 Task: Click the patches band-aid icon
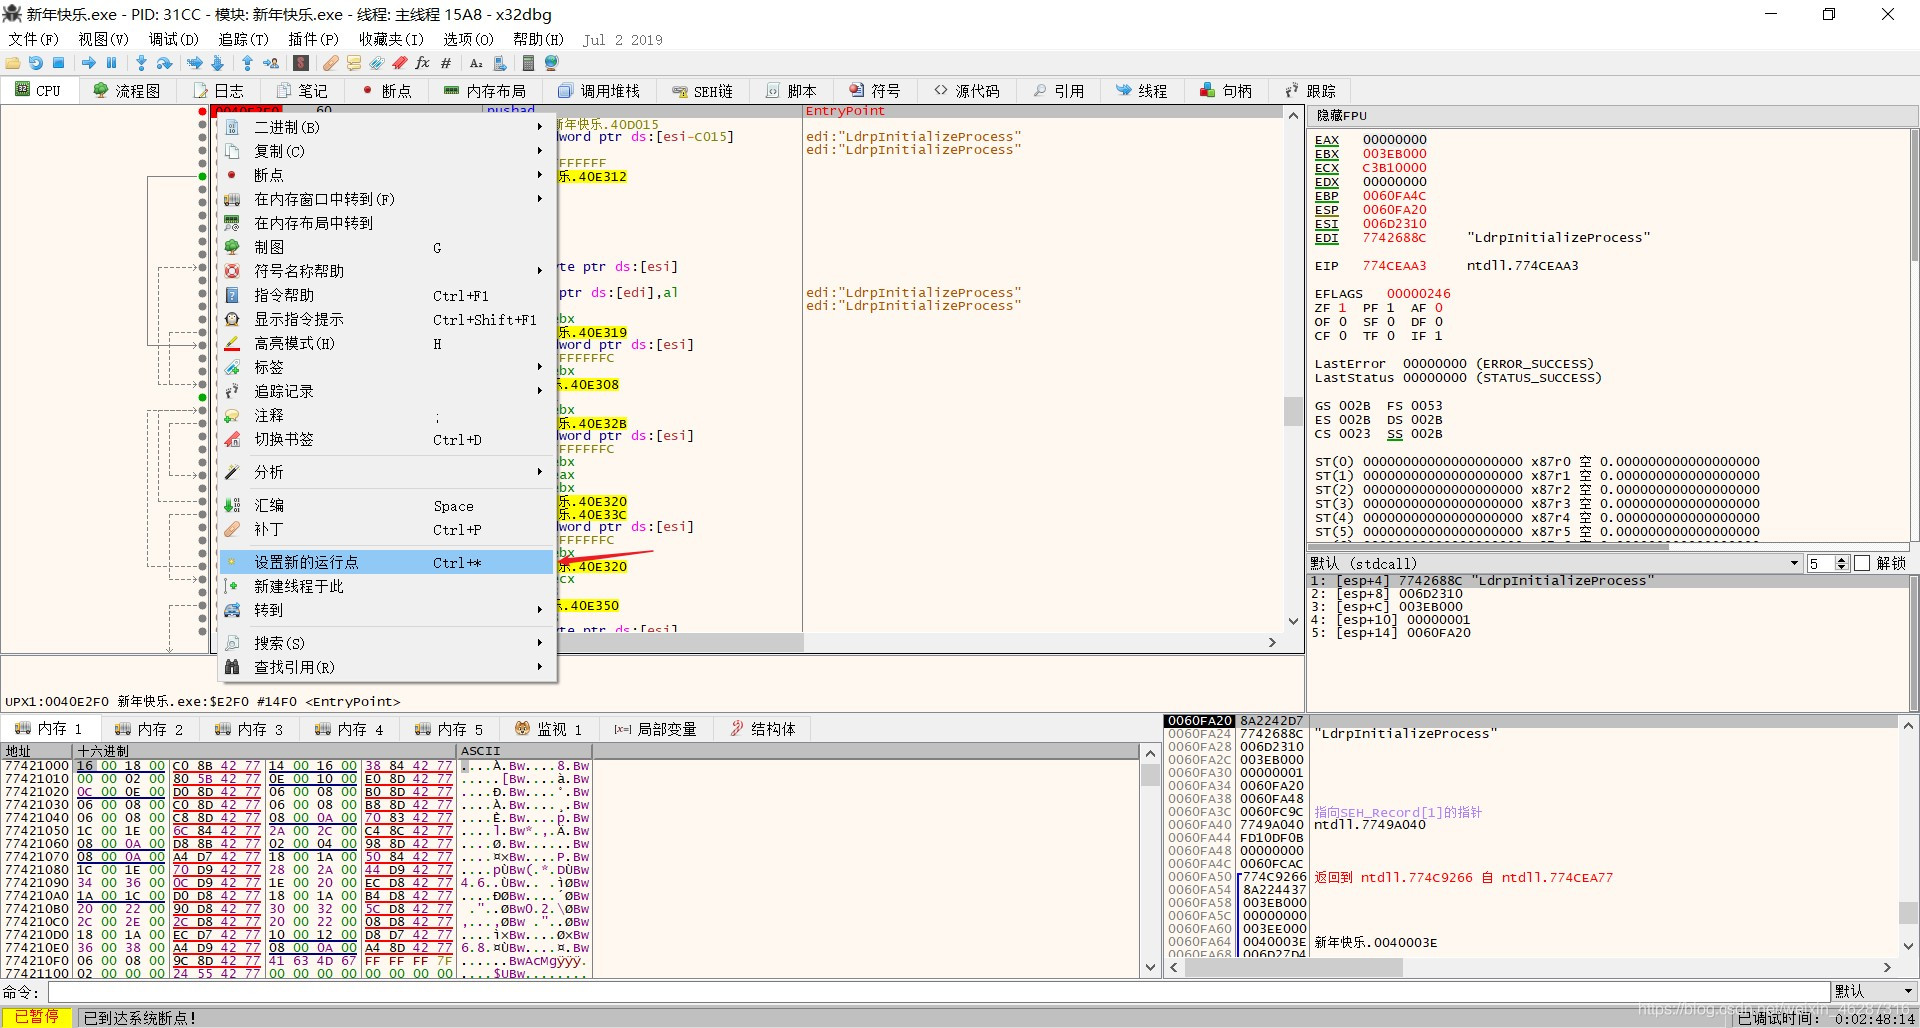330,63
